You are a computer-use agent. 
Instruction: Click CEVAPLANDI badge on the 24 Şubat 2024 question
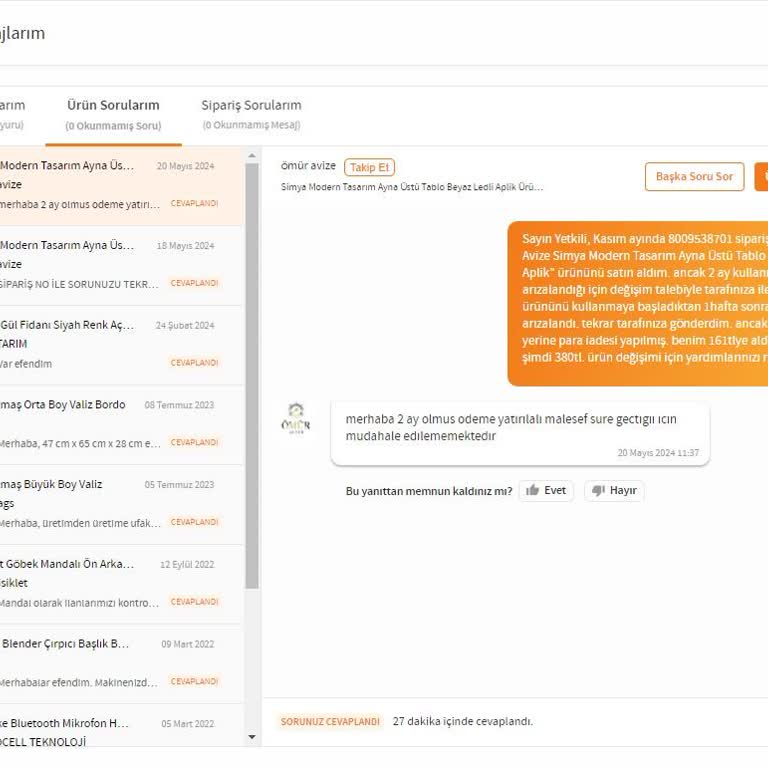(194, 363)
